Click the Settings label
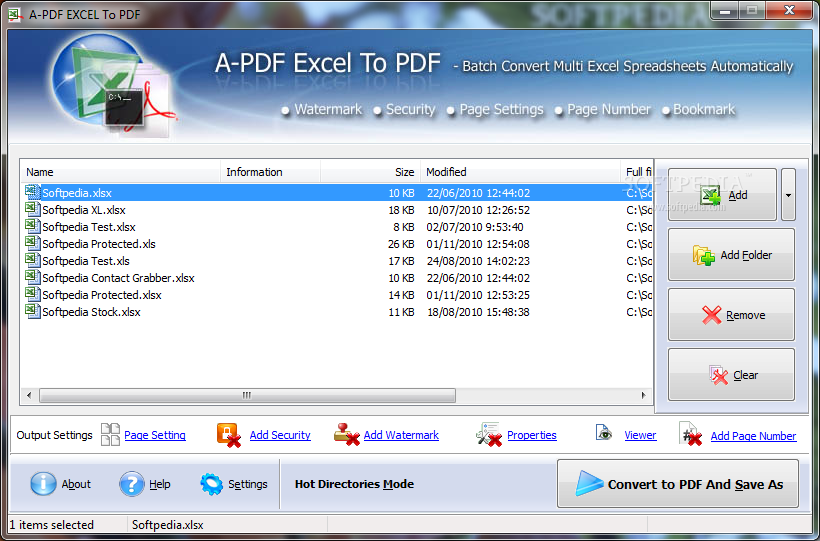This screenshot has width=820, height=541. coord(247,484)
